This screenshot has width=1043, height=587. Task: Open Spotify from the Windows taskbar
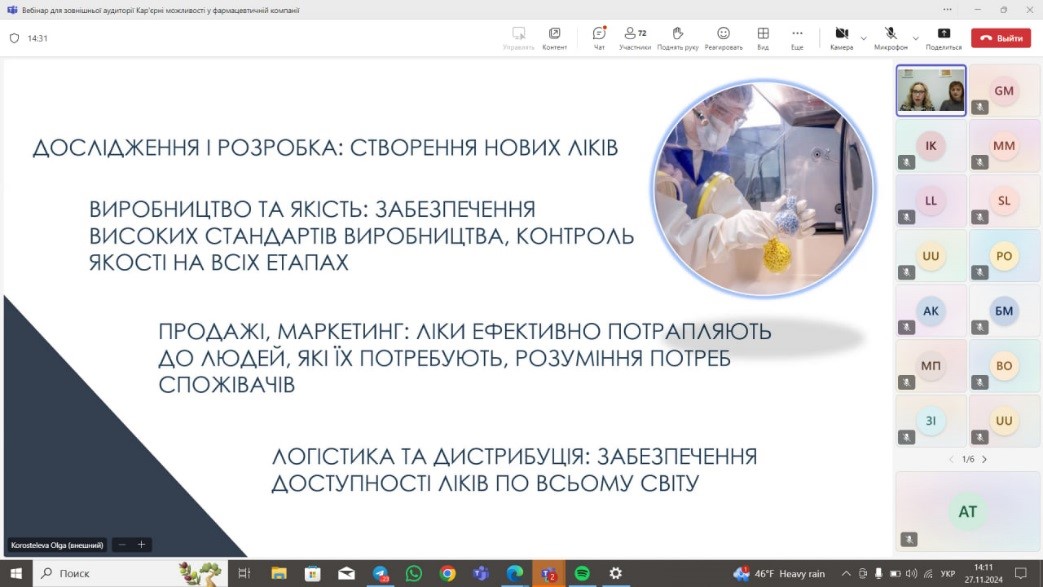(582, 574)
